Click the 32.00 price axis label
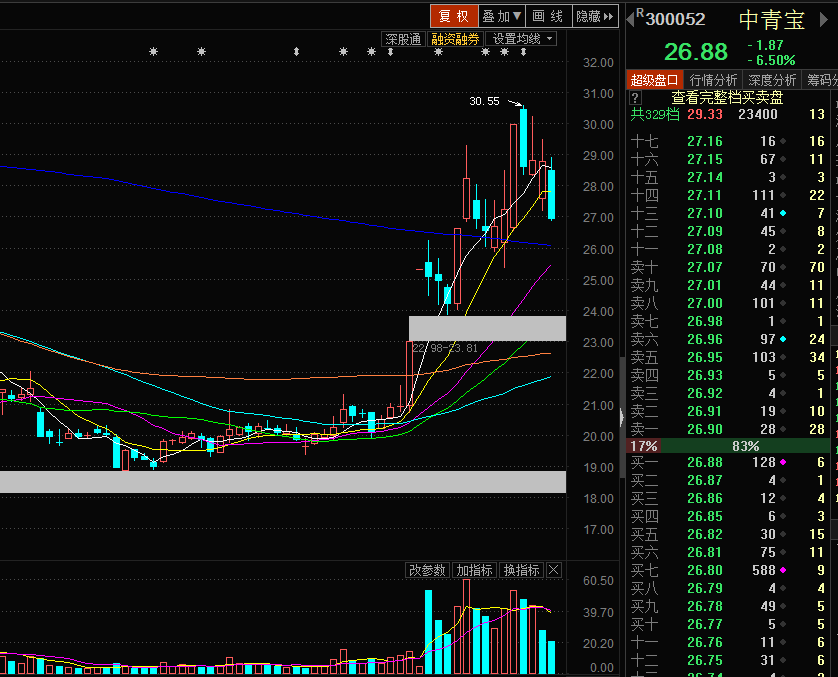This screenshot has height=677, width=838. pos(599,63)
